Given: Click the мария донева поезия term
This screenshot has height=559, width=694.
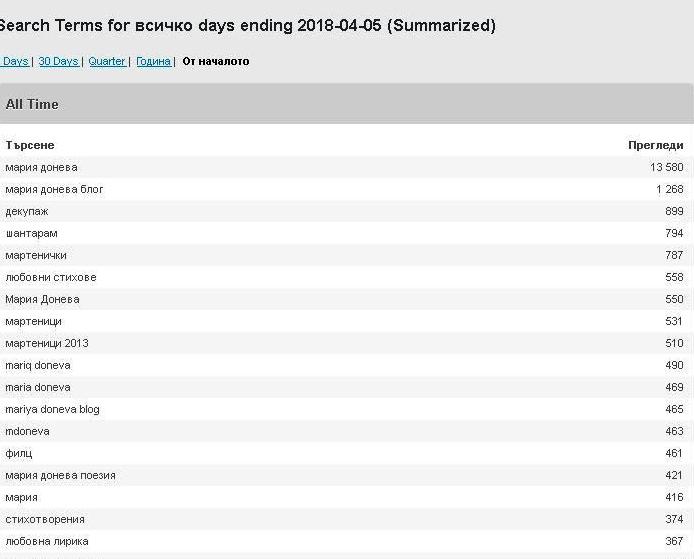Looking at the screenshot, I should click(x=60, y=475).
